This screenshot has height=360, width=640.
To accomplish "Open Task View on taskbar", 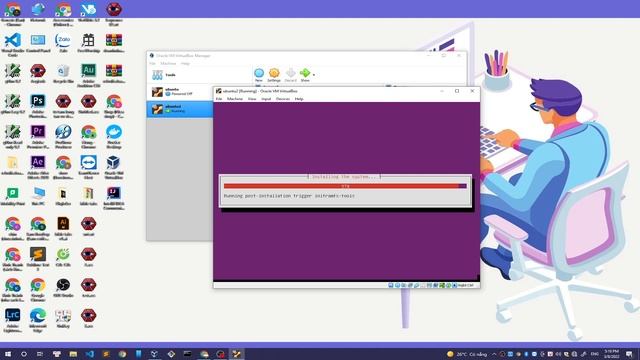I will point(40,354).
